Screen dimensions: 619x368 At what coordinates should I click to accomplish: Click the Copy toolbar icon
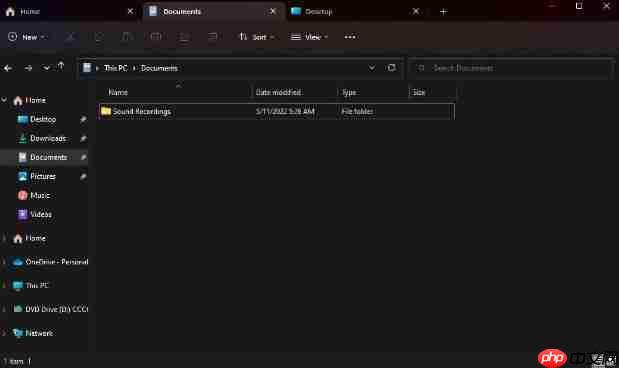pos(99,37)
